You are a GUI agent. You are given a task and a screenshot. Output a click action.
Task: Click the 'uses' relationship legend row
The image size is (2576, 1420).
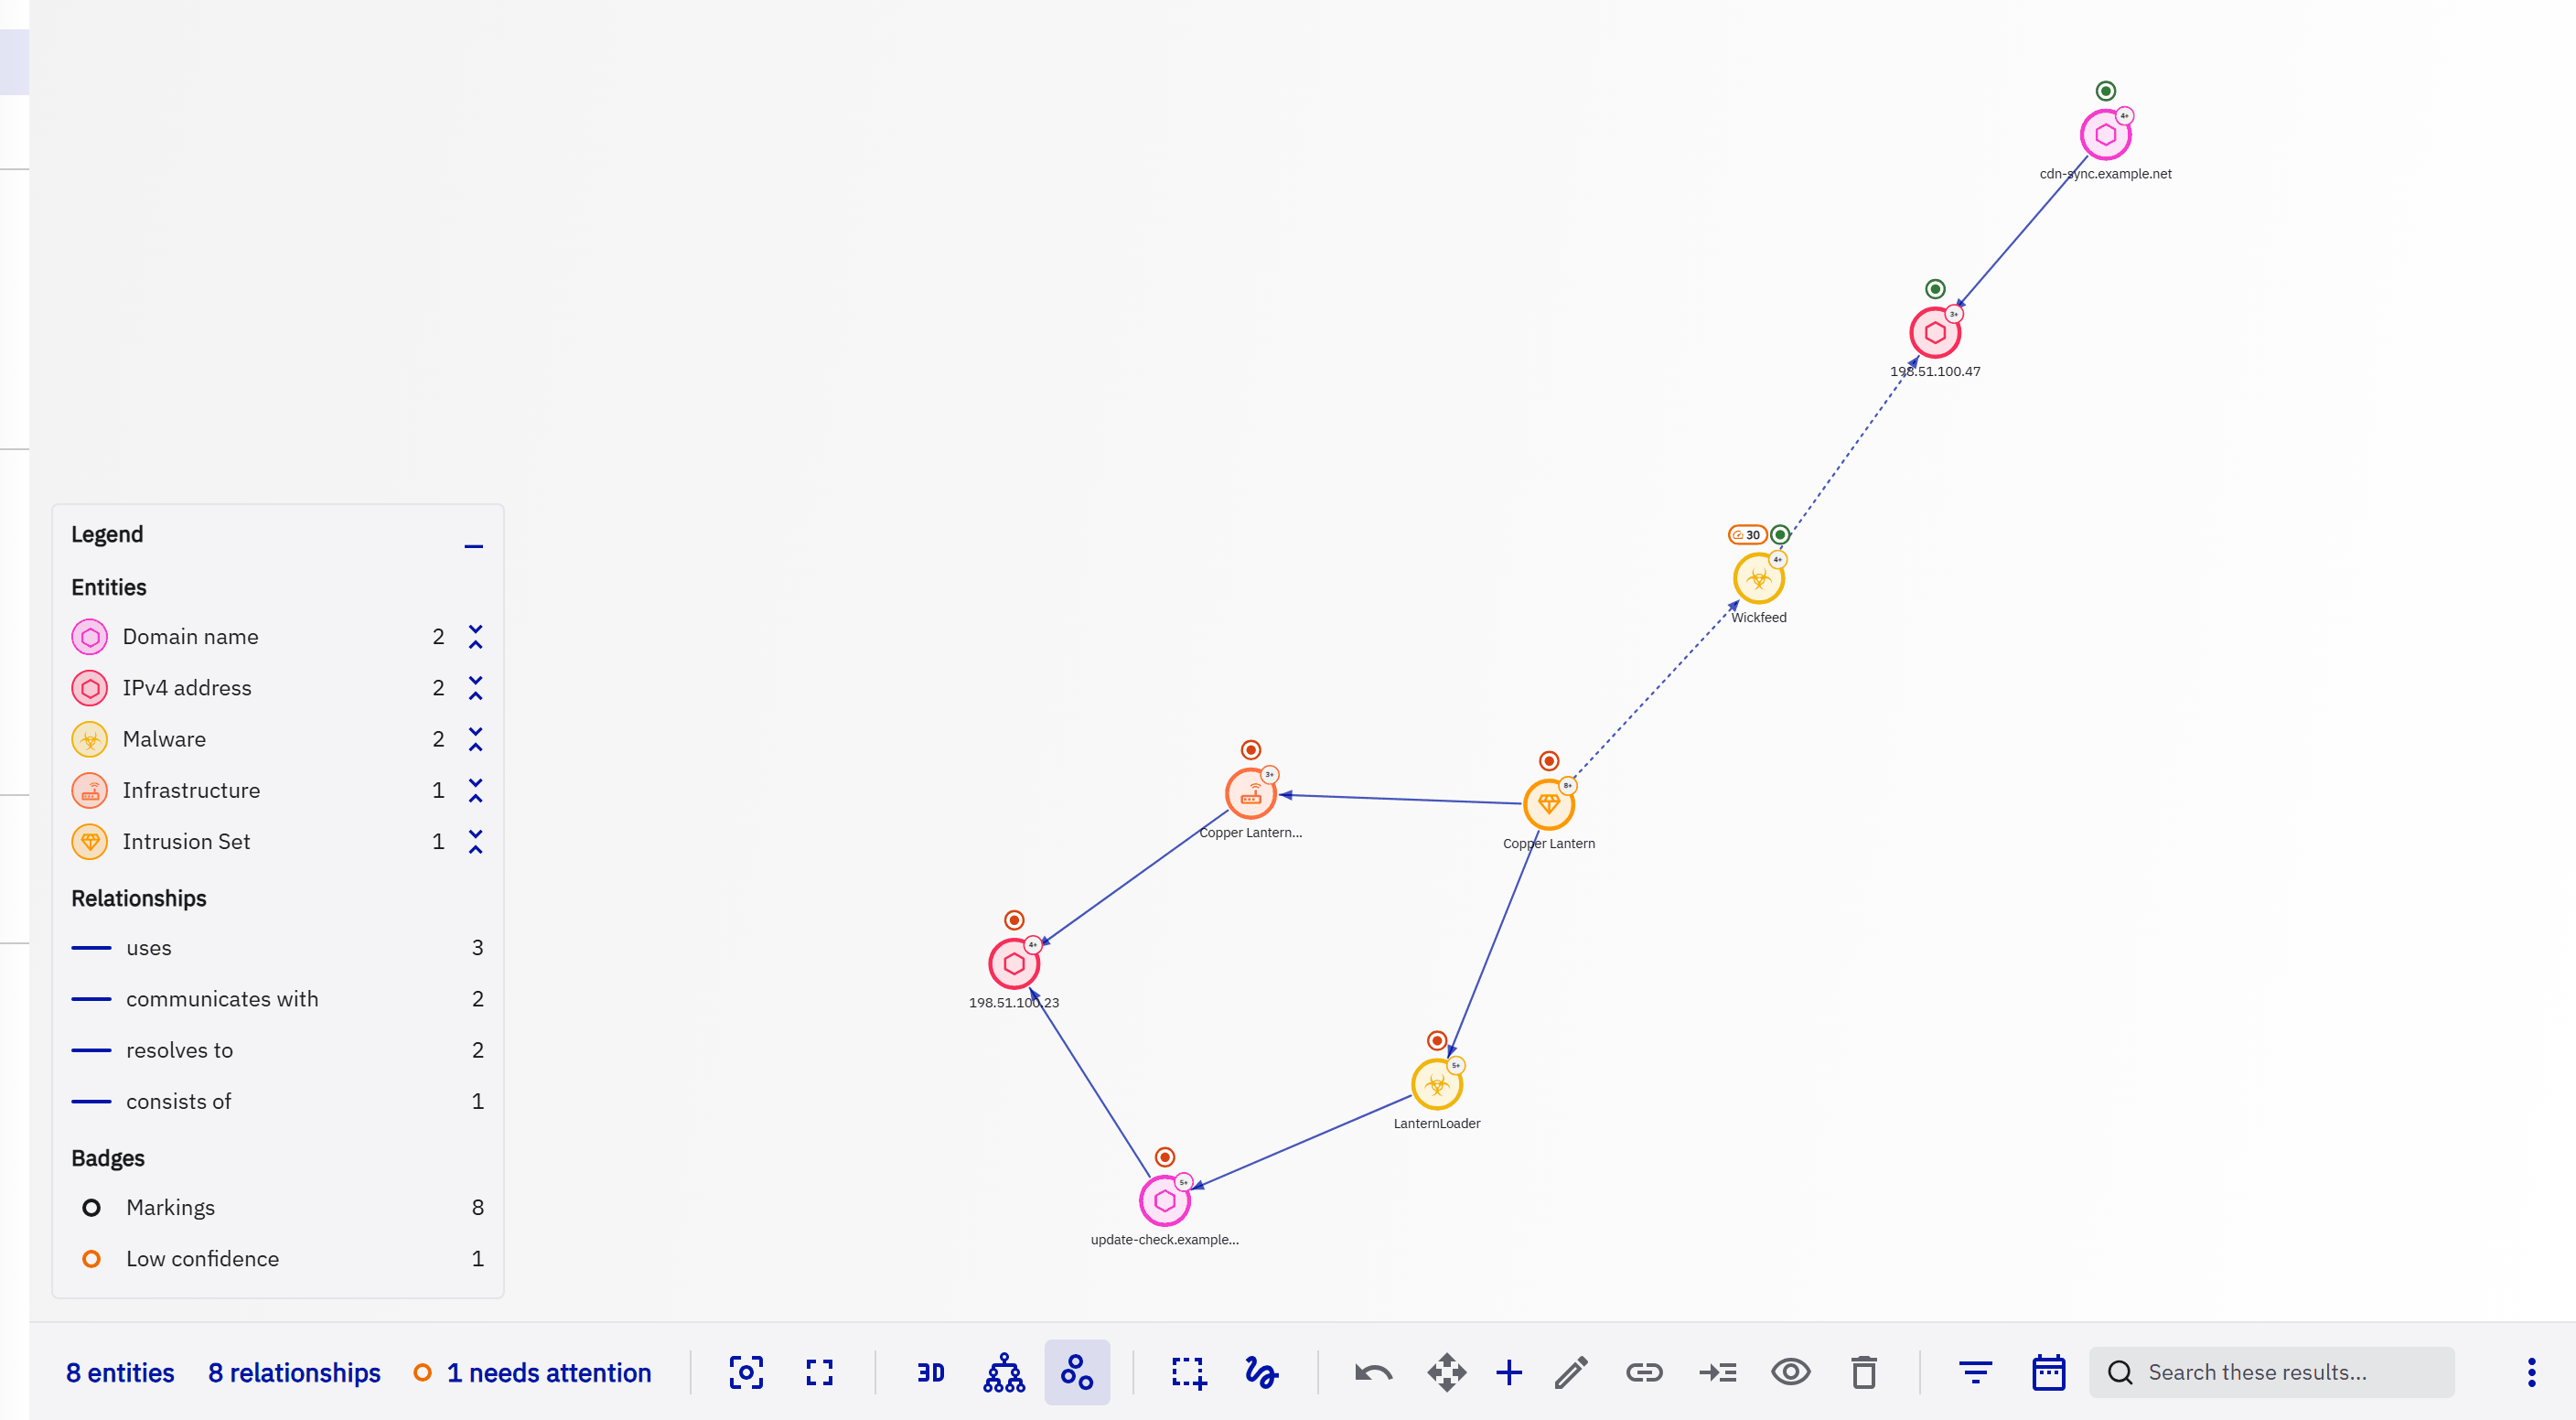pyautogui.click(x=277, y=948)
